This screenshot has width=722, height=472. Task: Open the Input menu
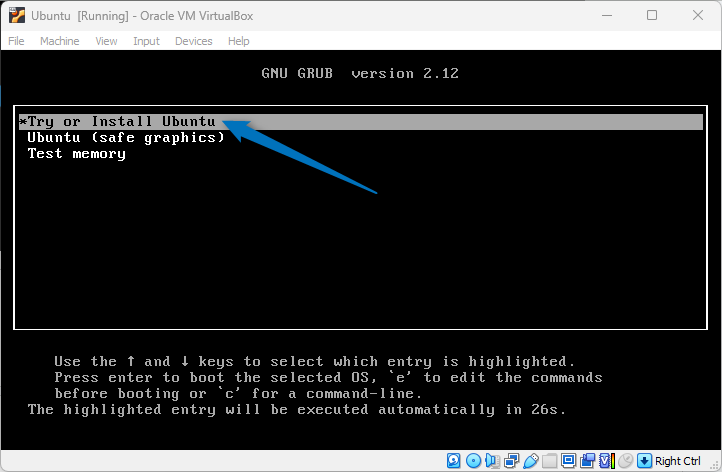point(146,41)
